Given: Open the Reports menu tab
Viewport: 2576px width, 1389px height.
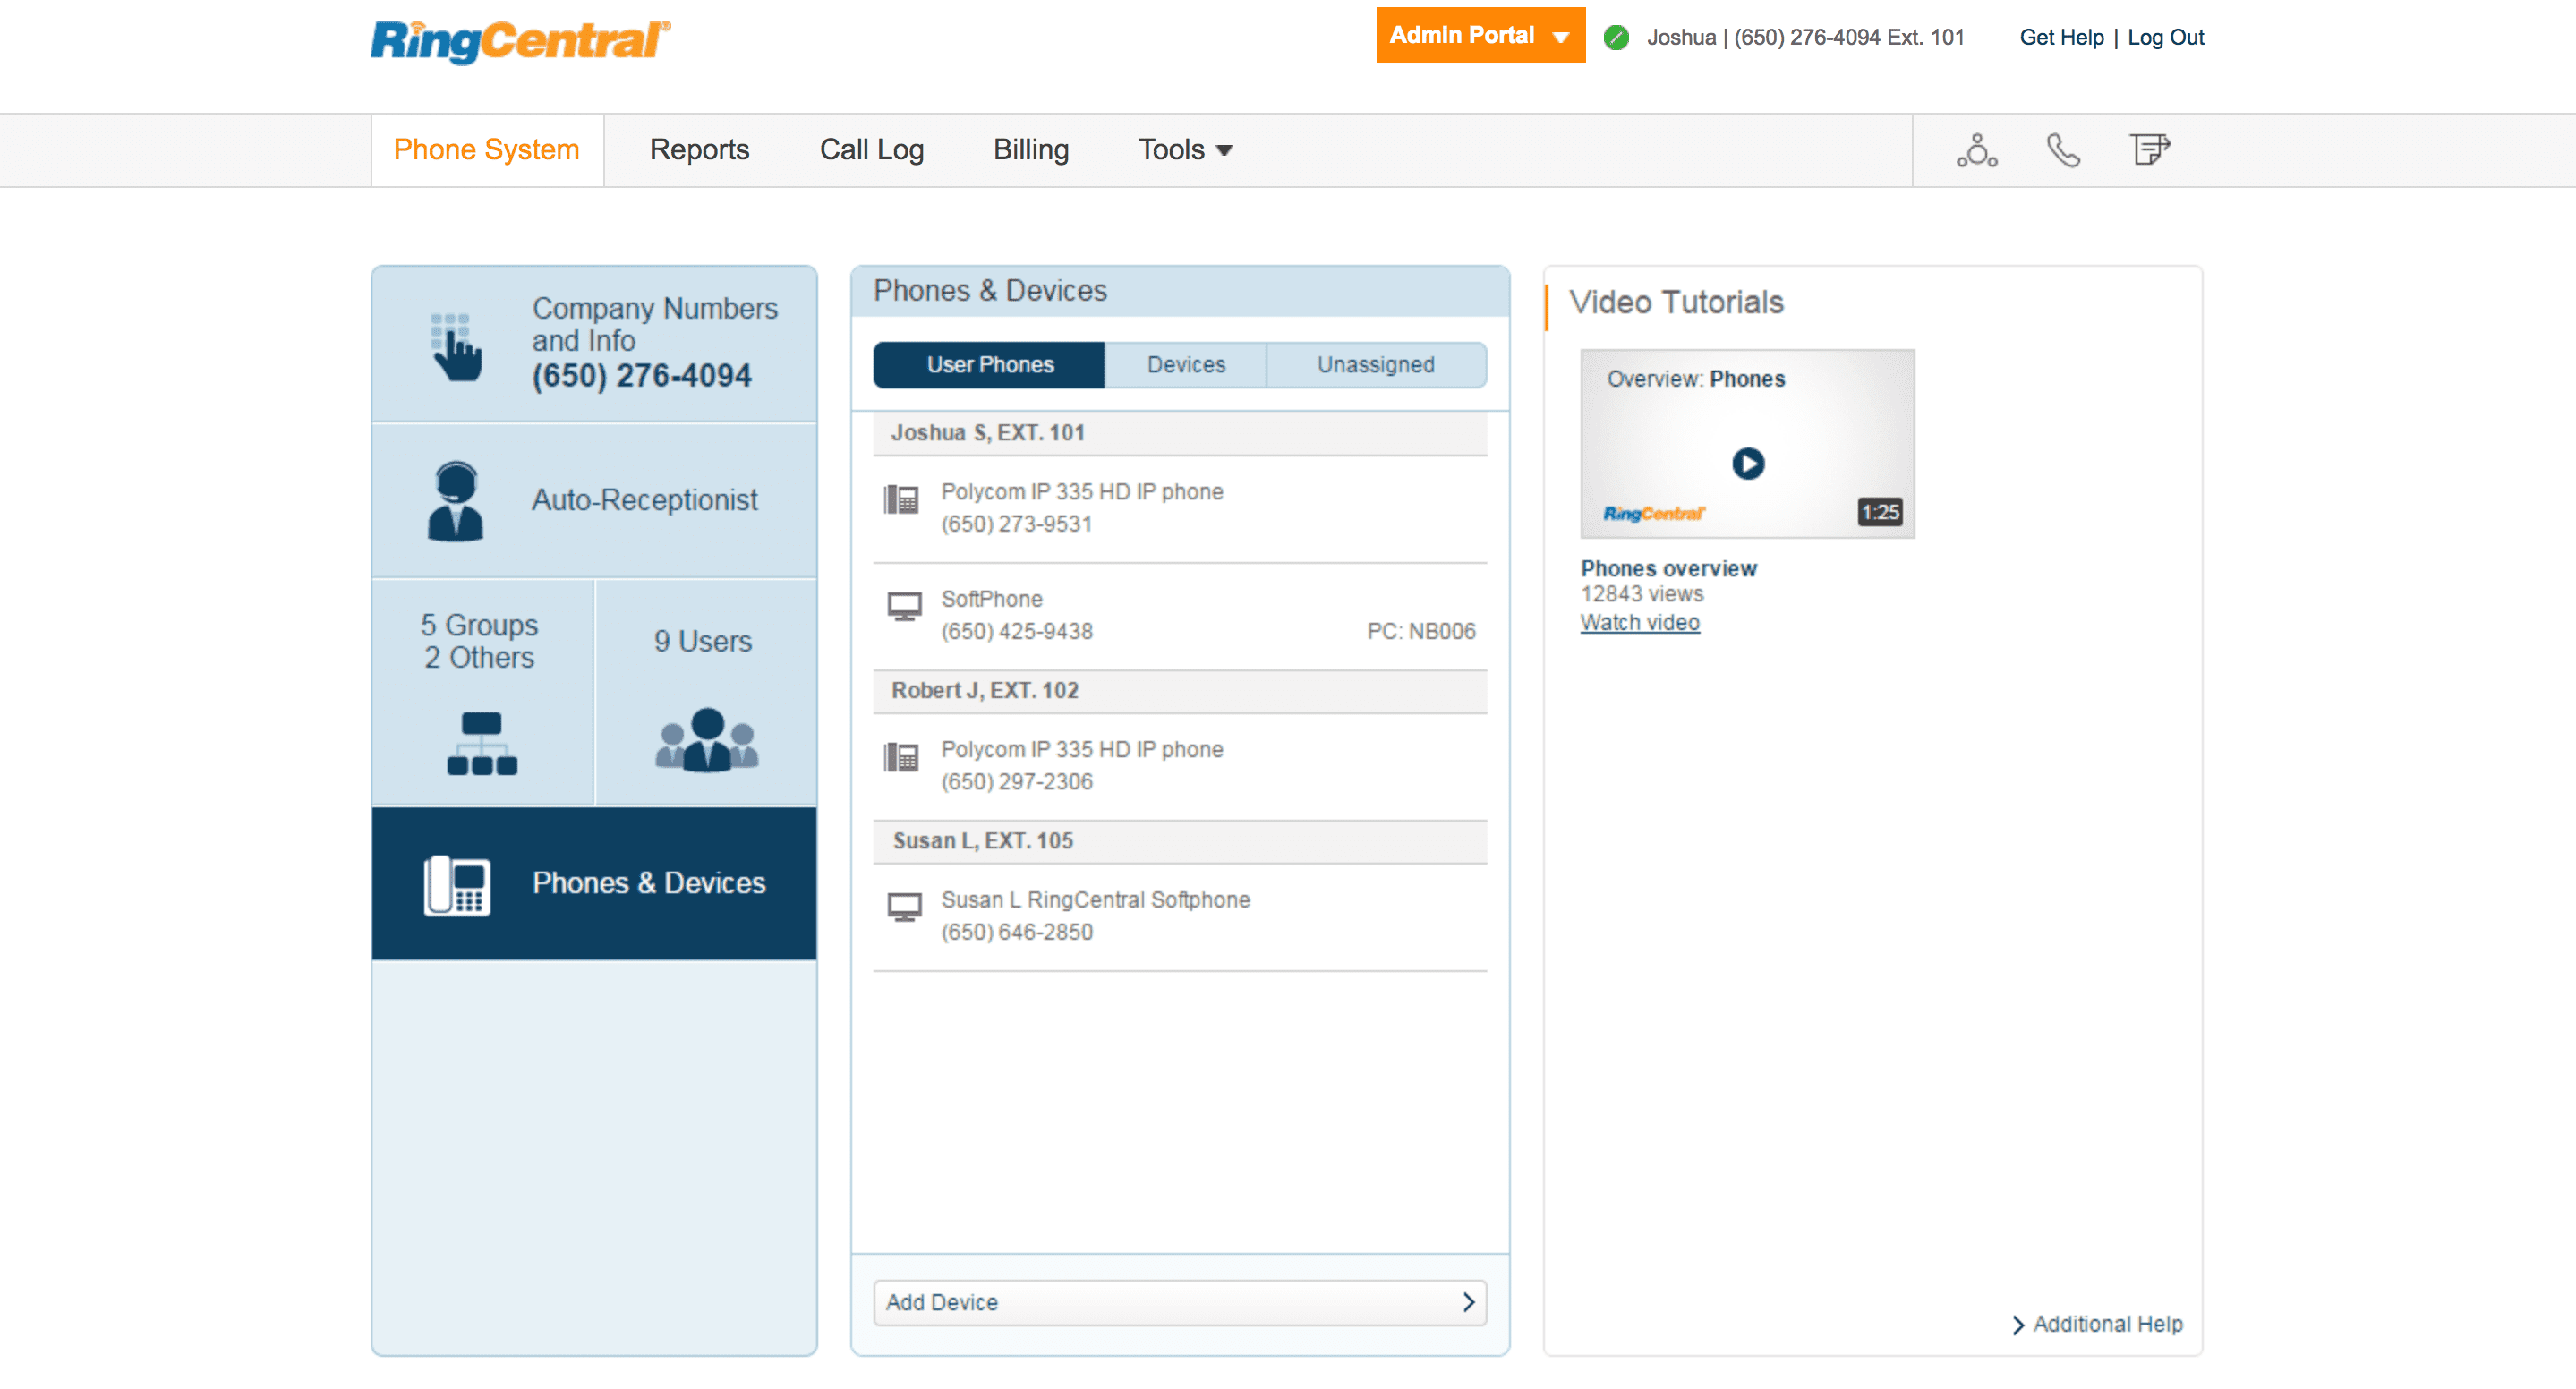Looking at the screenshot, I should [699, 150].
